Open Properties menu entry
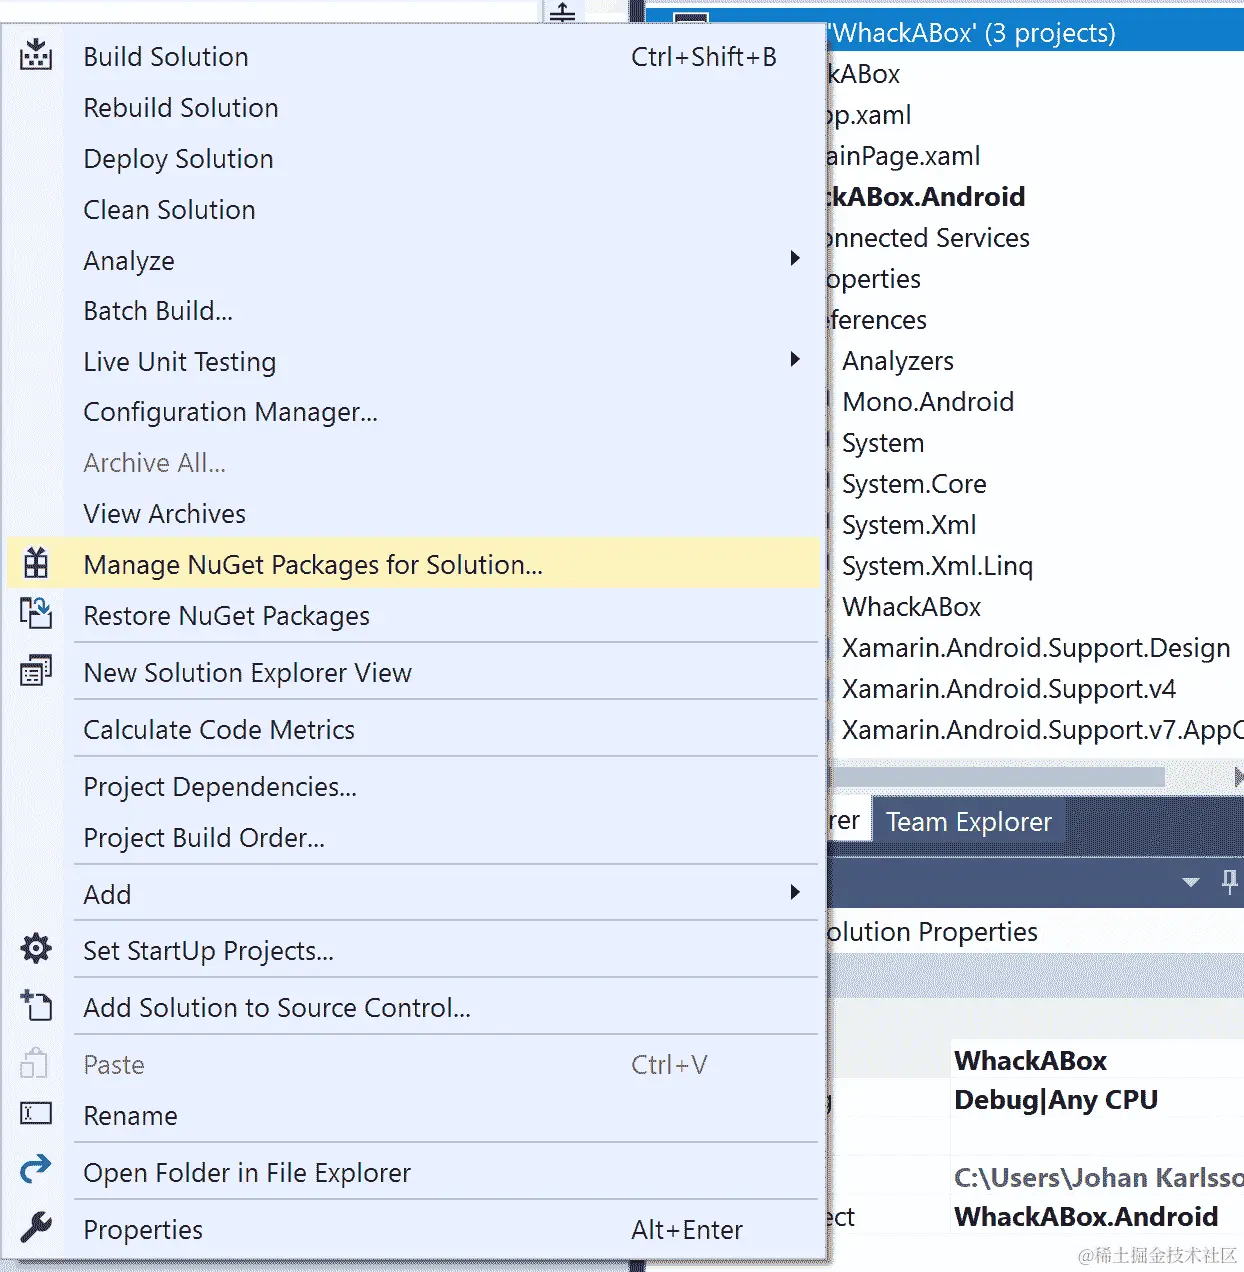 point(413,1230)
